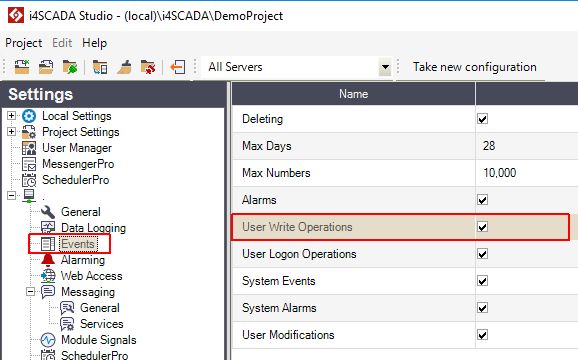578x360 pixels.
Task: Click the Project Settings label
Action: [81, 132]
